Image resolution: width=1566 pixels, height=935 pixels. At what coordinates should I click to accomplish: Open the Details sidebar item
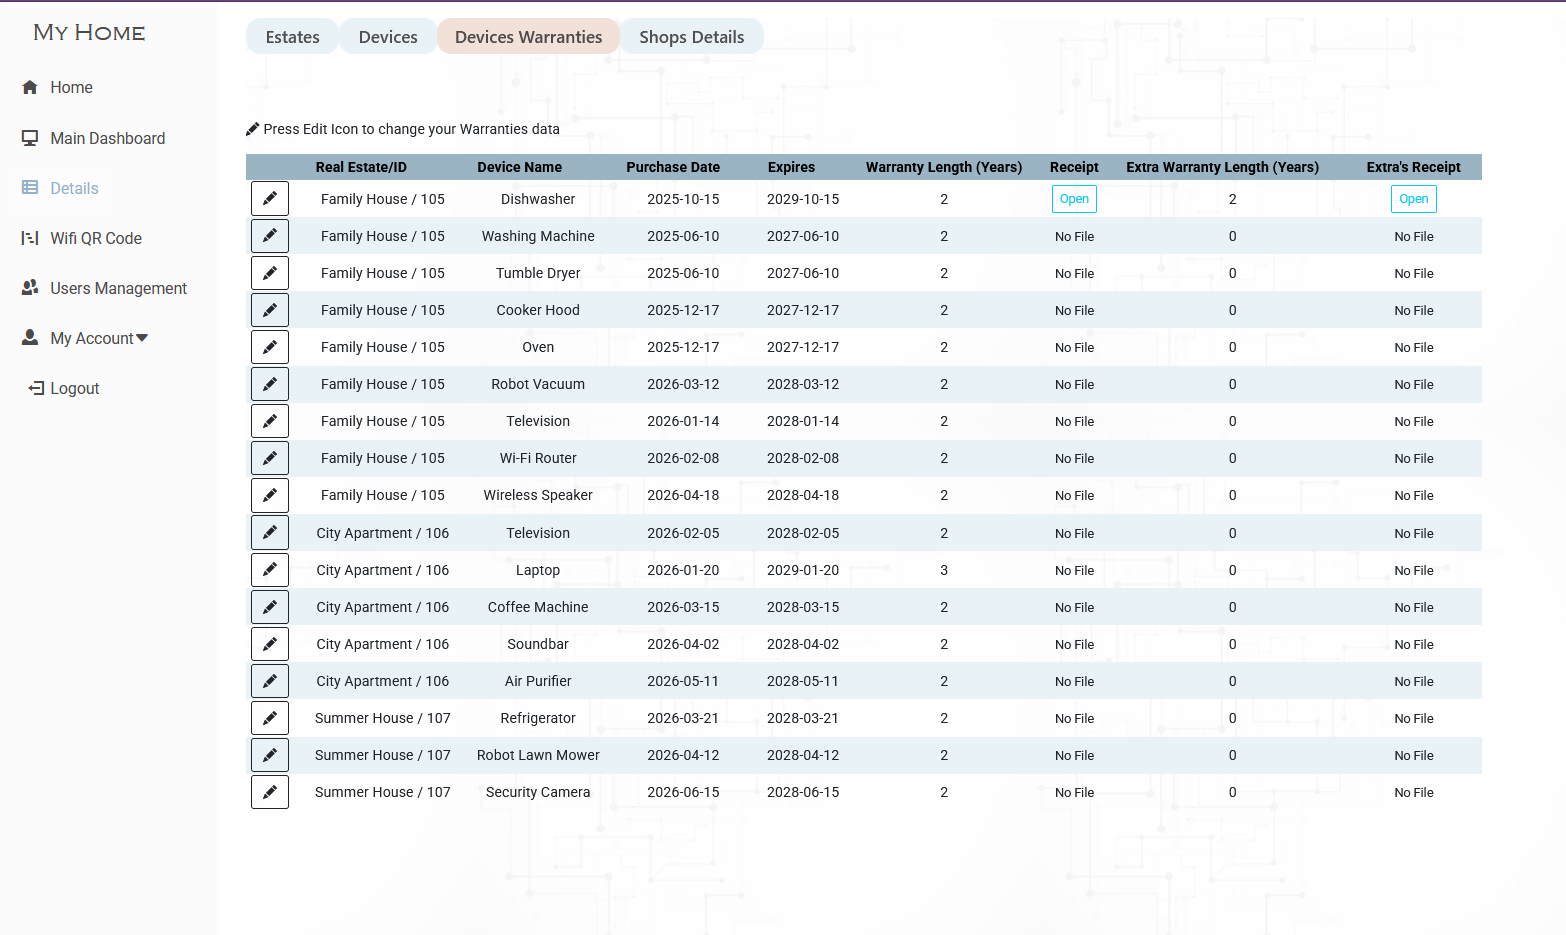pyautogui.click(x=74, y=188)
